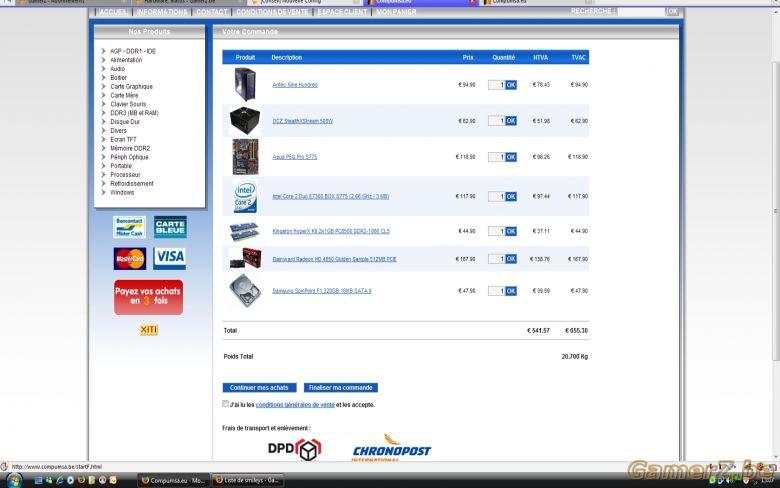Click the Payez vos achats en 3 fois banner
The height and width of the screenshot is (488, 780).
pos(148,297)
